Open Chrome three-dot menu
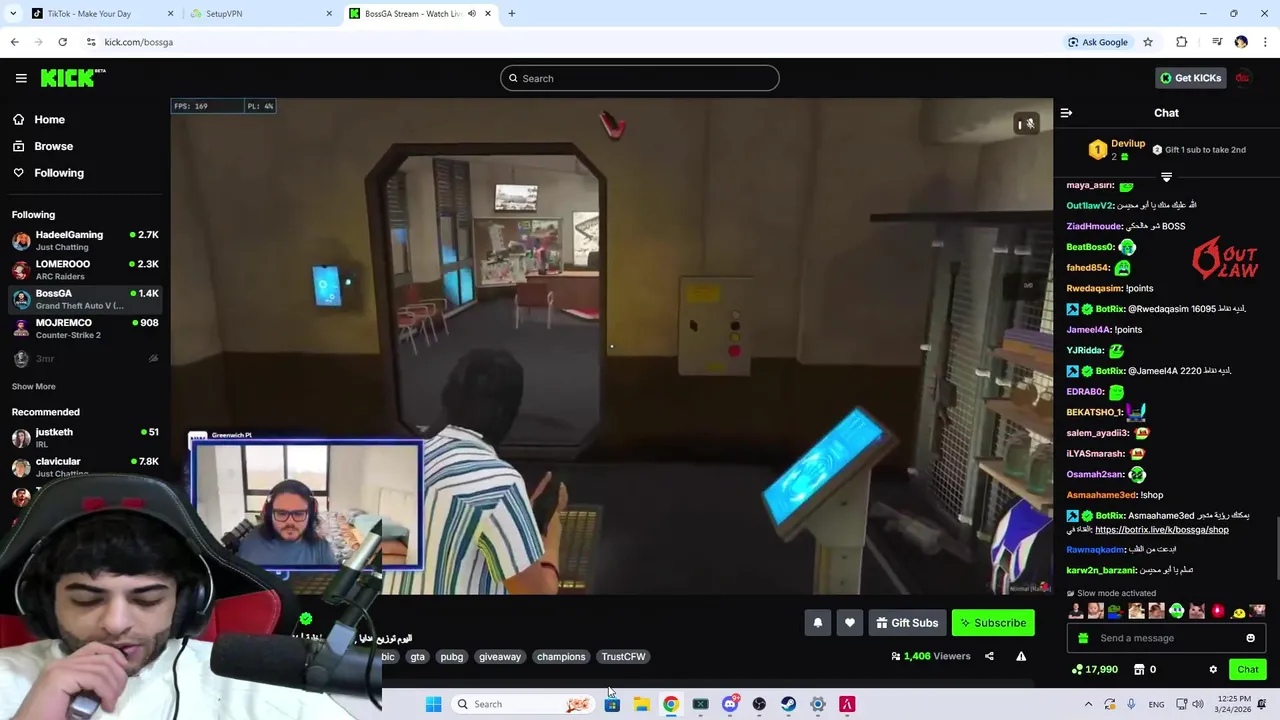Viewport: 1280px width, 720px height. [x=1265, y=42]
